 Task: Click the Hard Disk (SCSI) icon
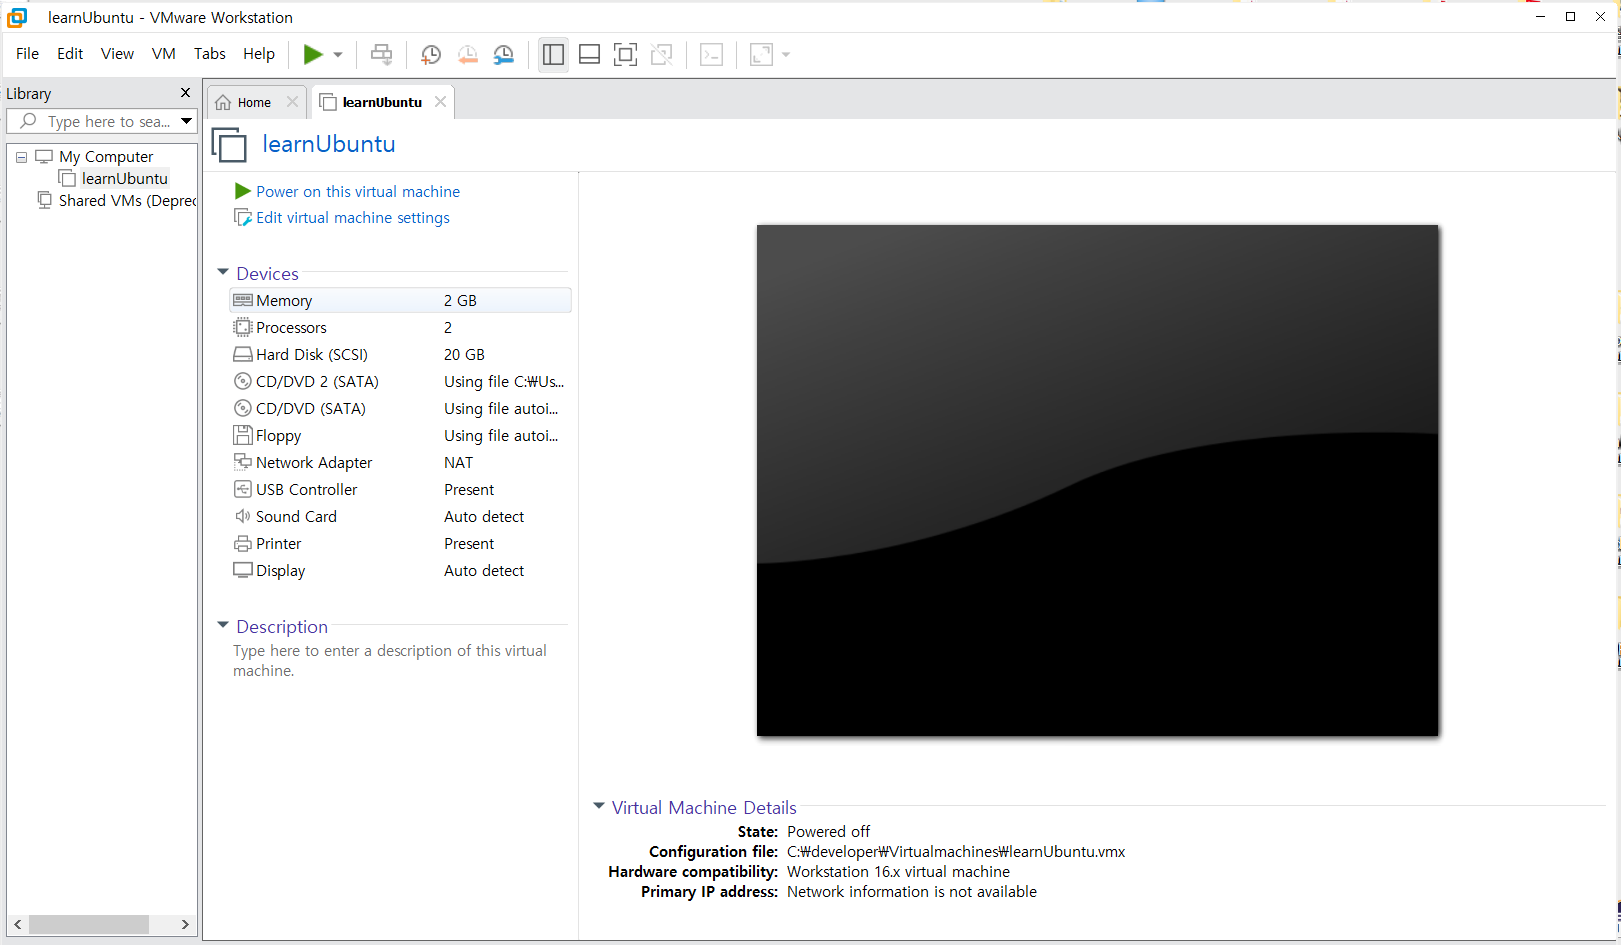[243, 354]
